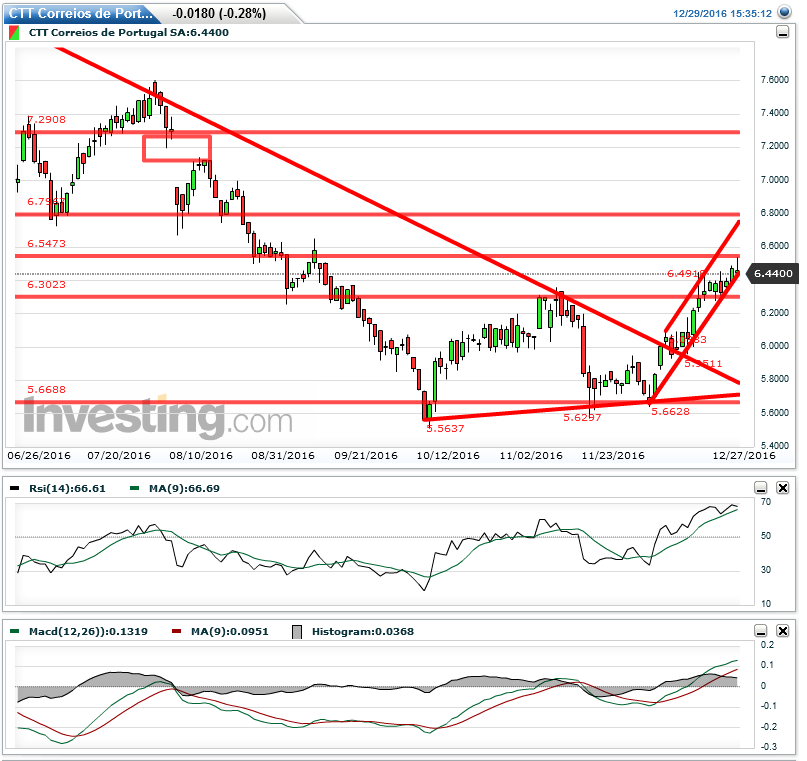Click the RSI axis value 70
This screenshot has height=761, width=807.
pos(765,502)
